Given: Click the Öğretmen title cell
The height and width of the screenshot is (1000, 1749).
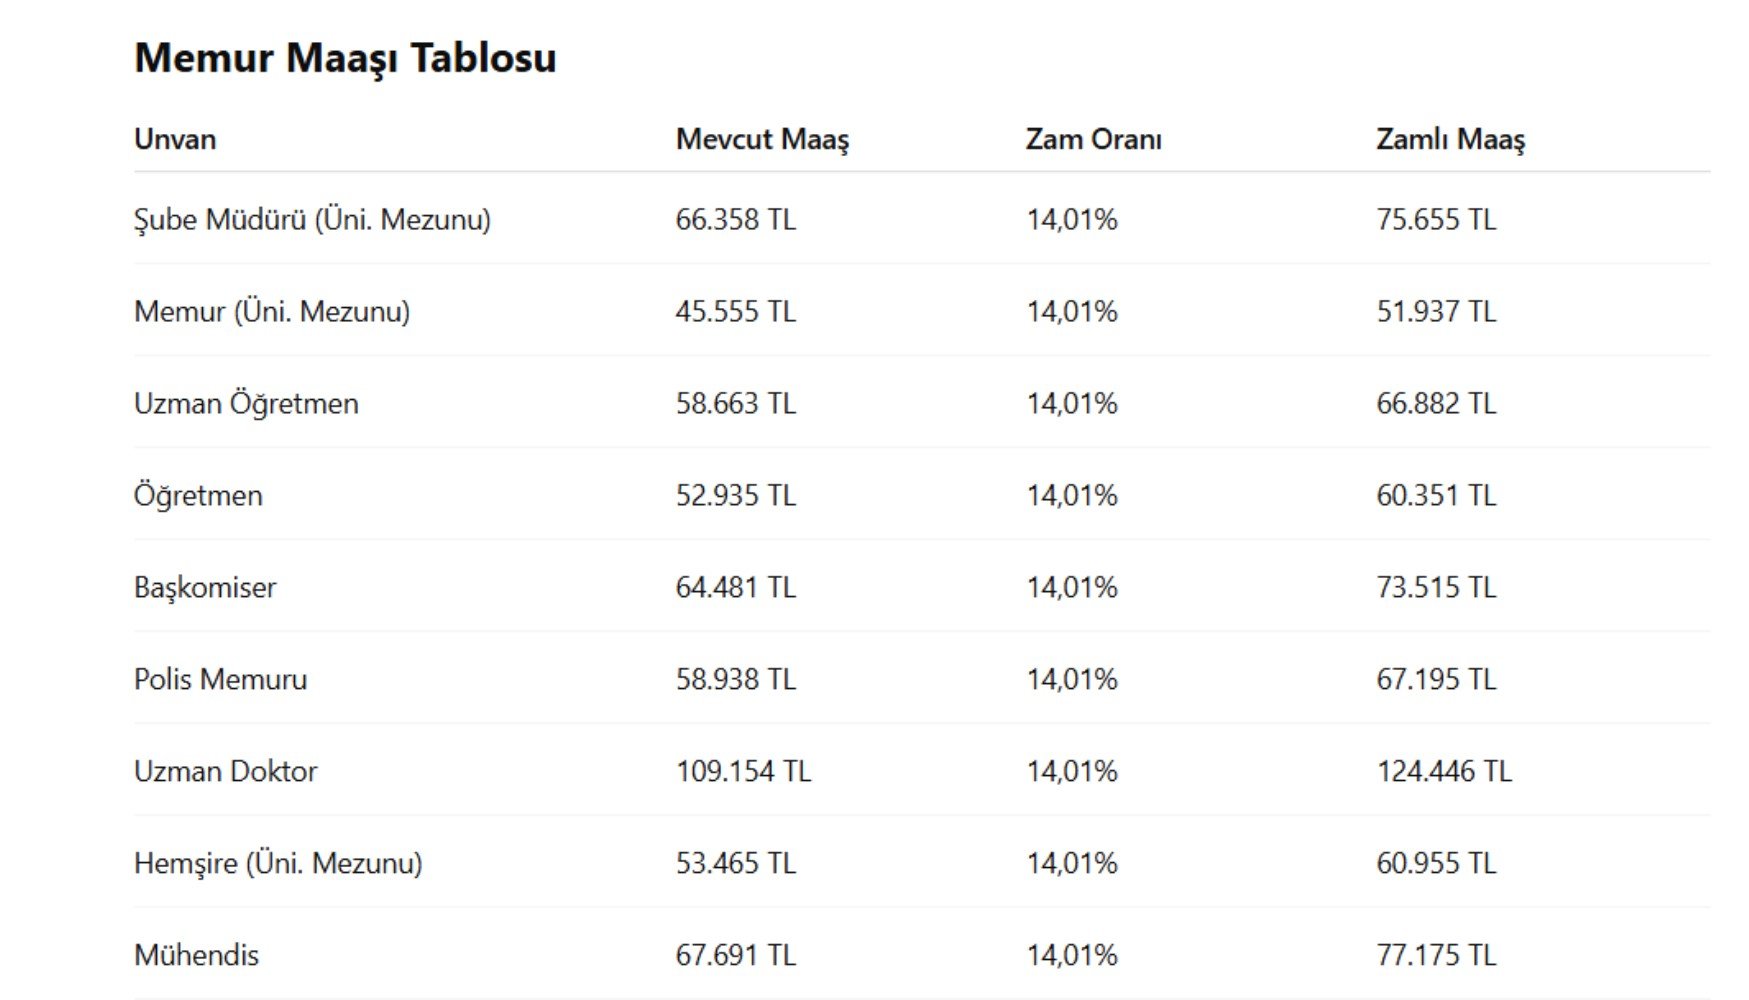Looking at the screenshot, I should [198, 495].
